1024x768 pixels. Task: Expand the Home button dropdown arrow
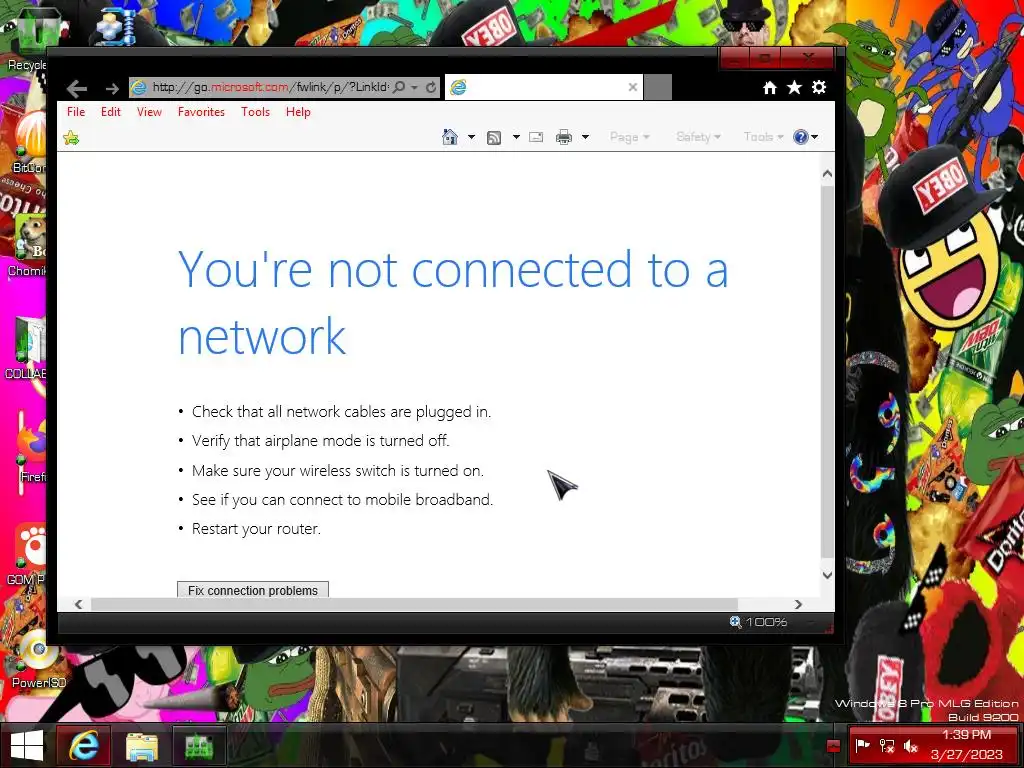471,137
